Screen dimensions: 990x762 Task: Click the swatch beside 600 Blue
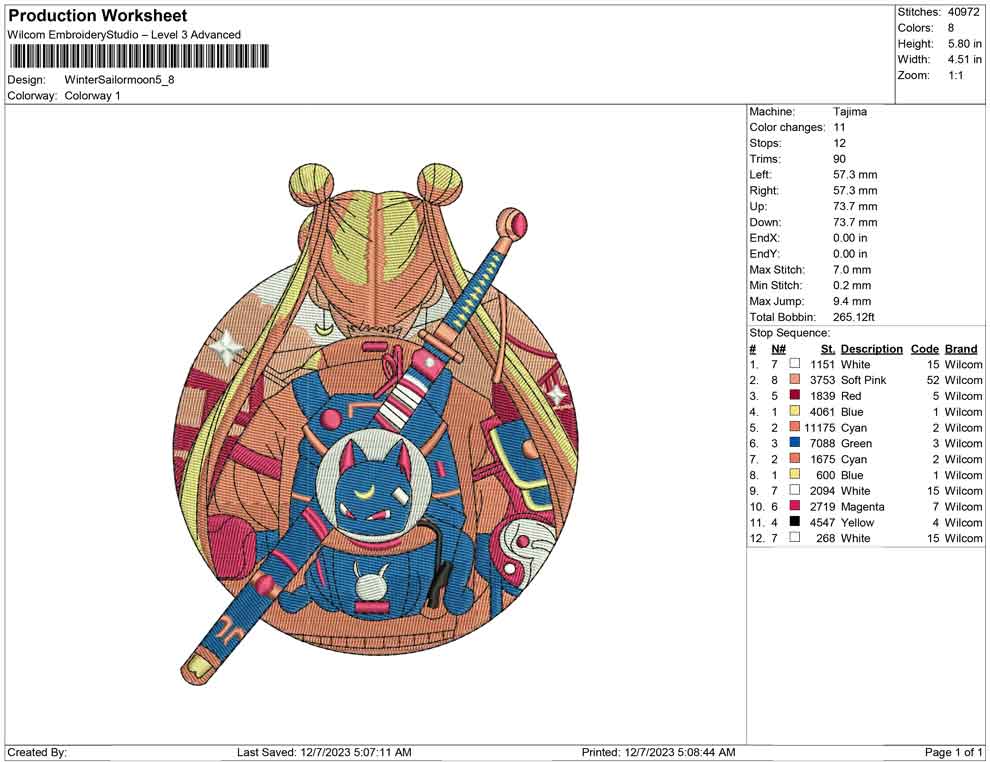(x=795, y=474)
